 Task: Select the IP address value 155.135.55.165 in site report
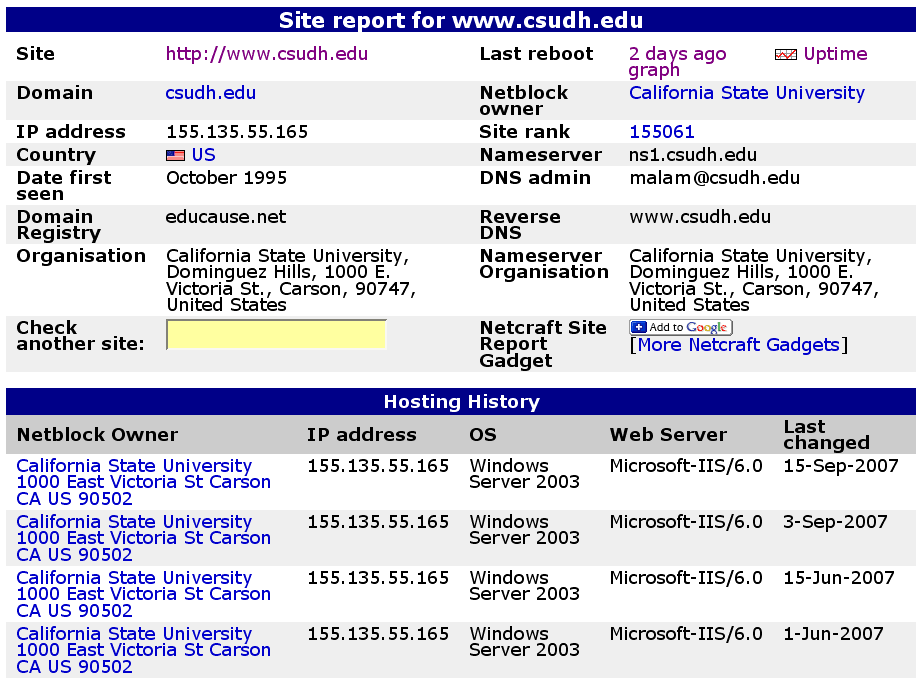(237, 131)
